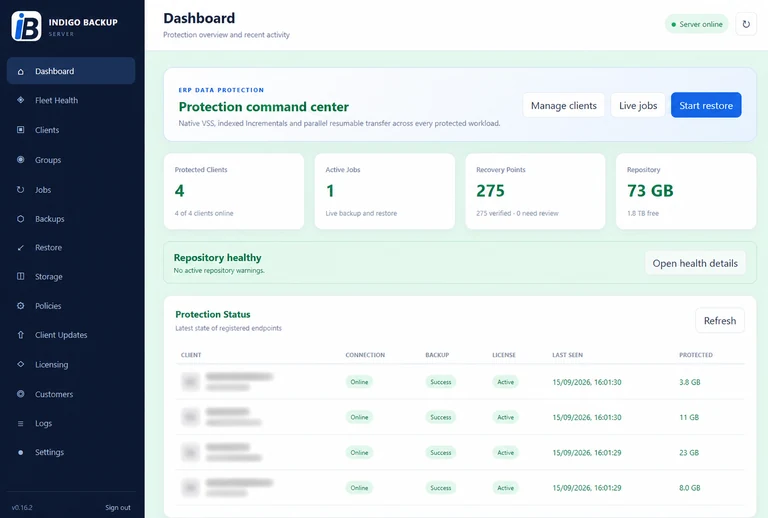Screen dimensions: 768x518
Task: Open the Licensing page
Action: pyautogui.click(x=71, y=364)
